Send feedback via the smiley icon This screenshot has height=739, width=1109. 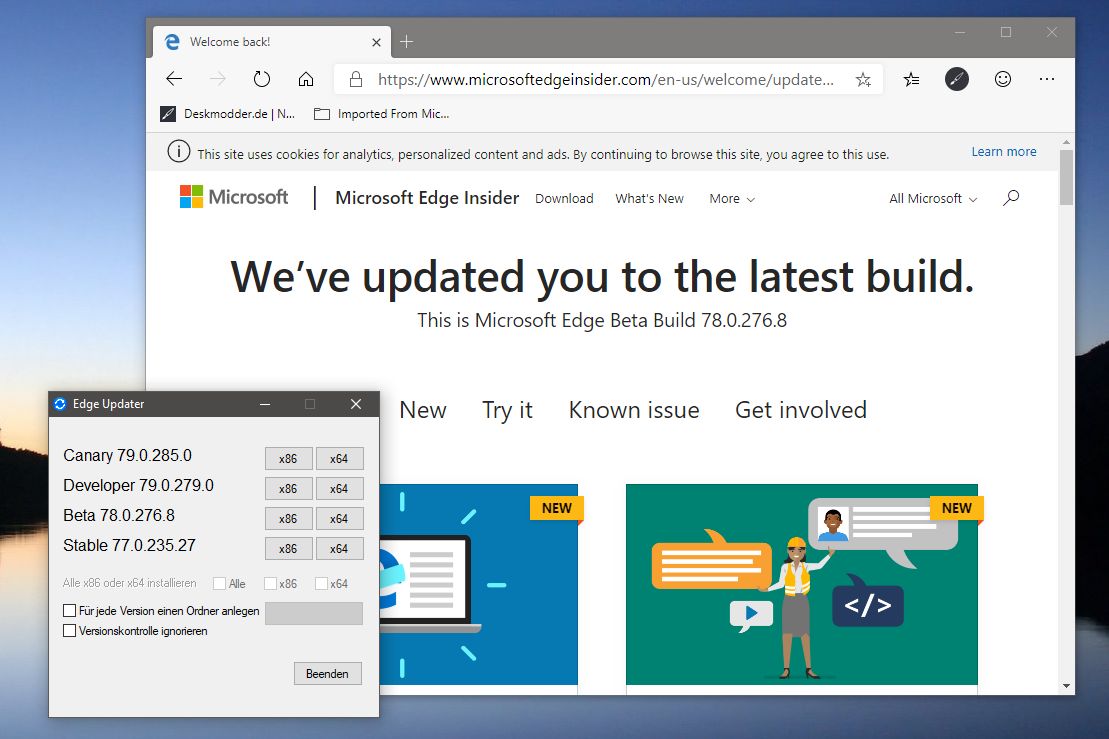[1003, 79]
